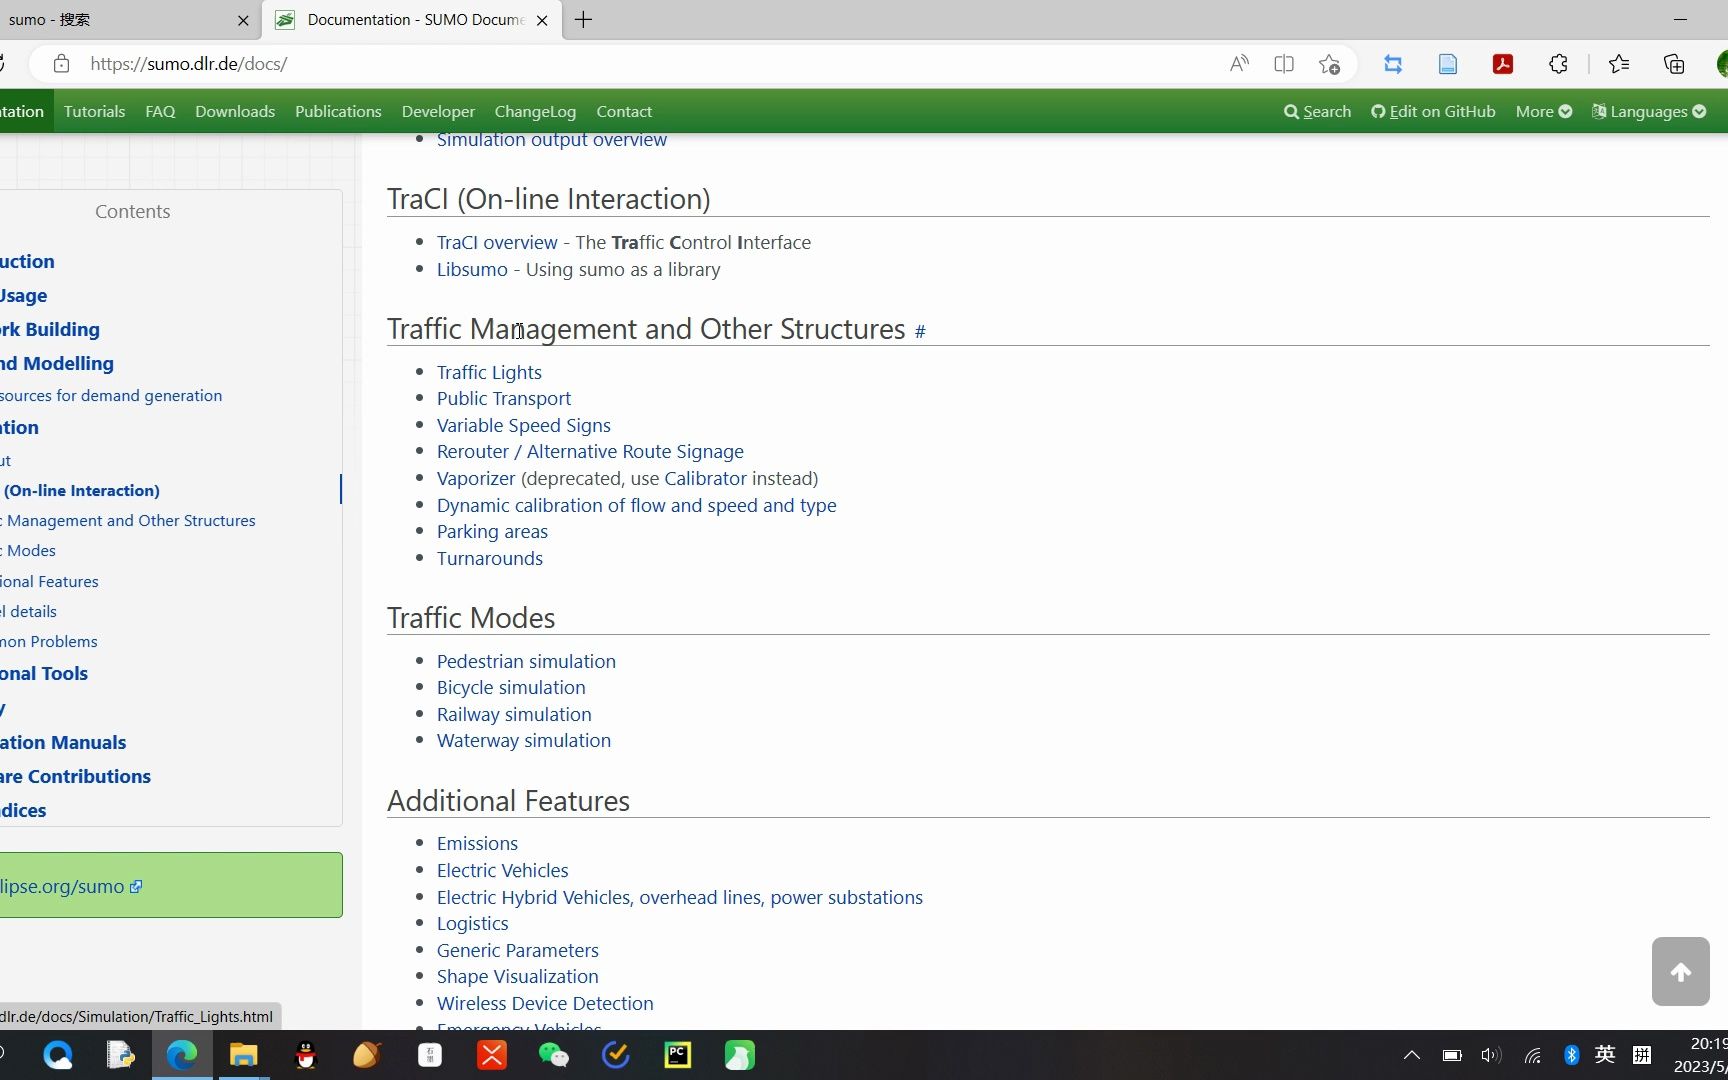Click Search in the navbar
The width and height of the screenshot is (1728, 1080).
tap(1317, 111)
